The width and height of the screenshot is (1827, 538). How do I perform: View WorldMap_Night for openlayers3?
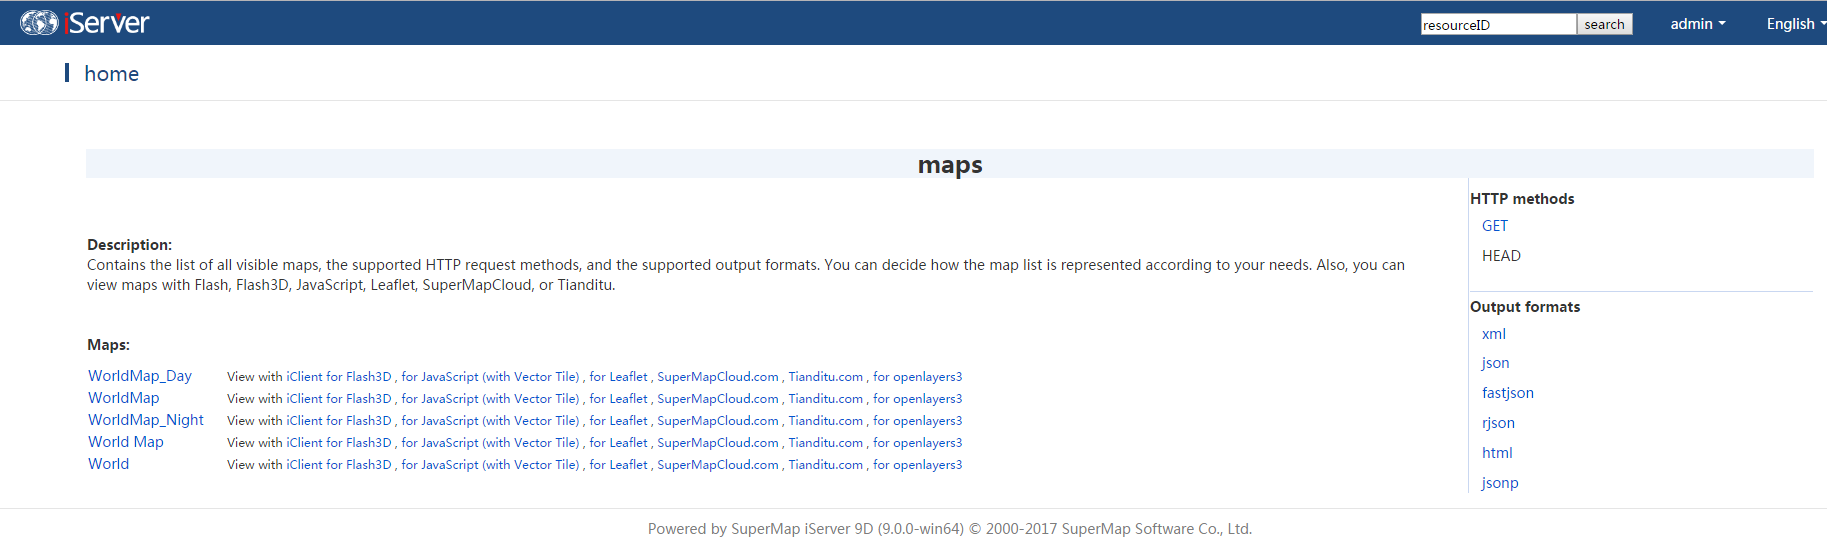(917, 421)
